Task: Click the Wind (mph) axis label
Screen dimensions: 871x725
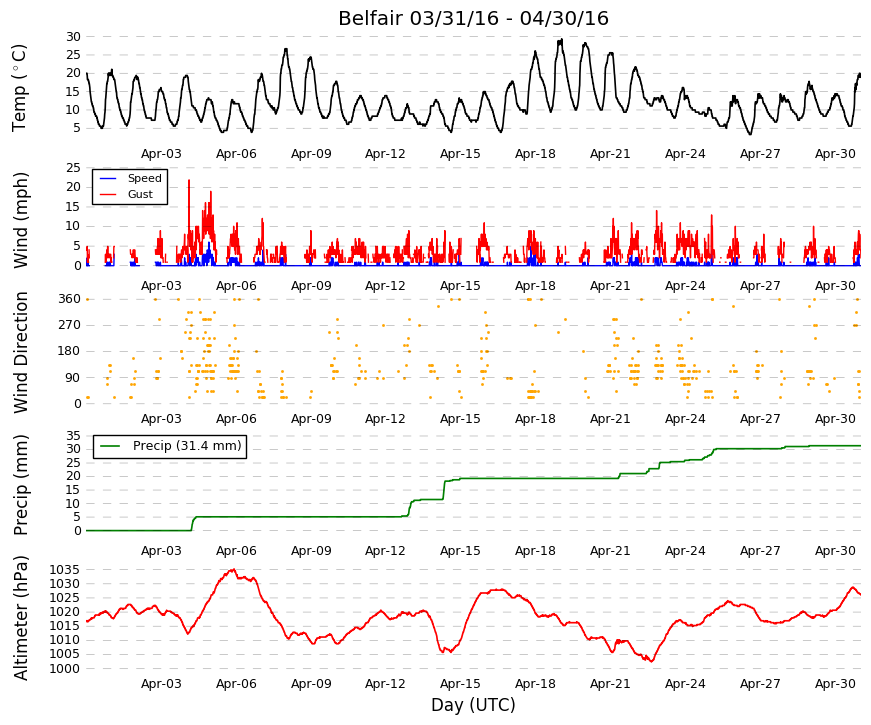Action: 20,220
